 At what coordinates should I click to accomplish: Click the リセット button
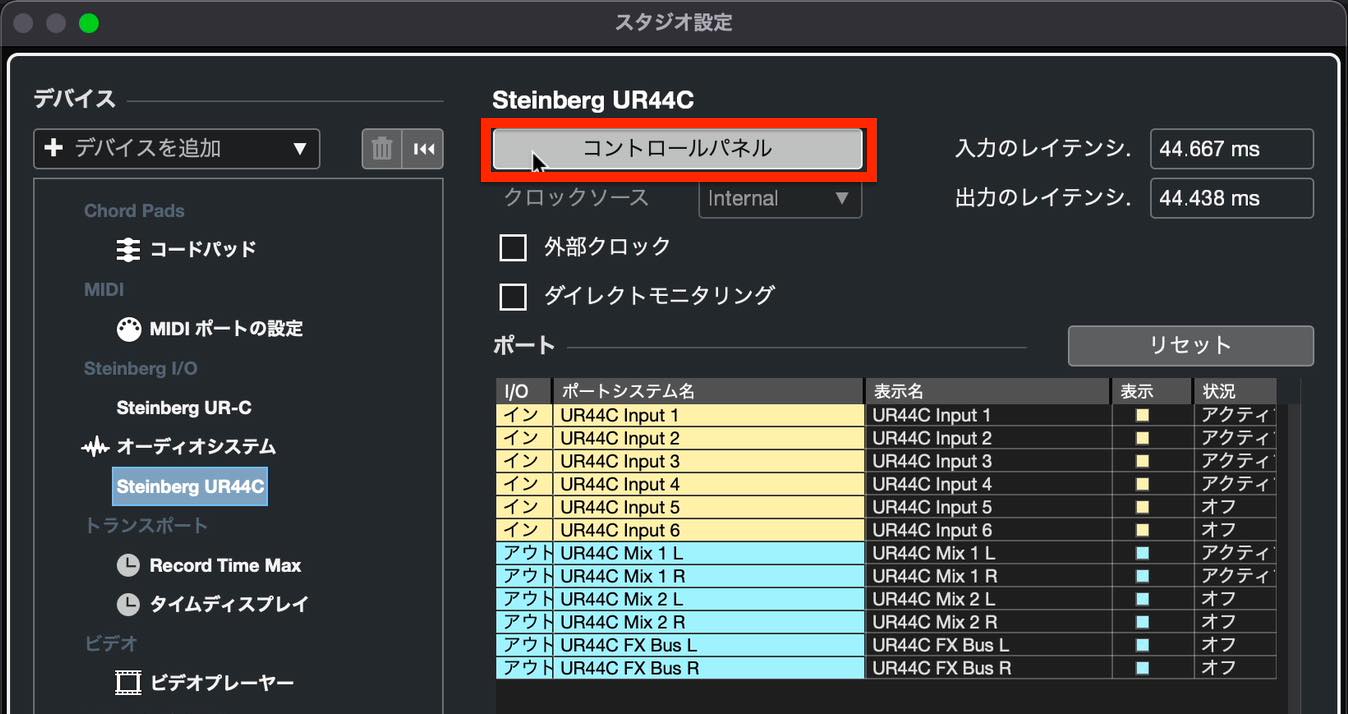(x=1190, y=346)
